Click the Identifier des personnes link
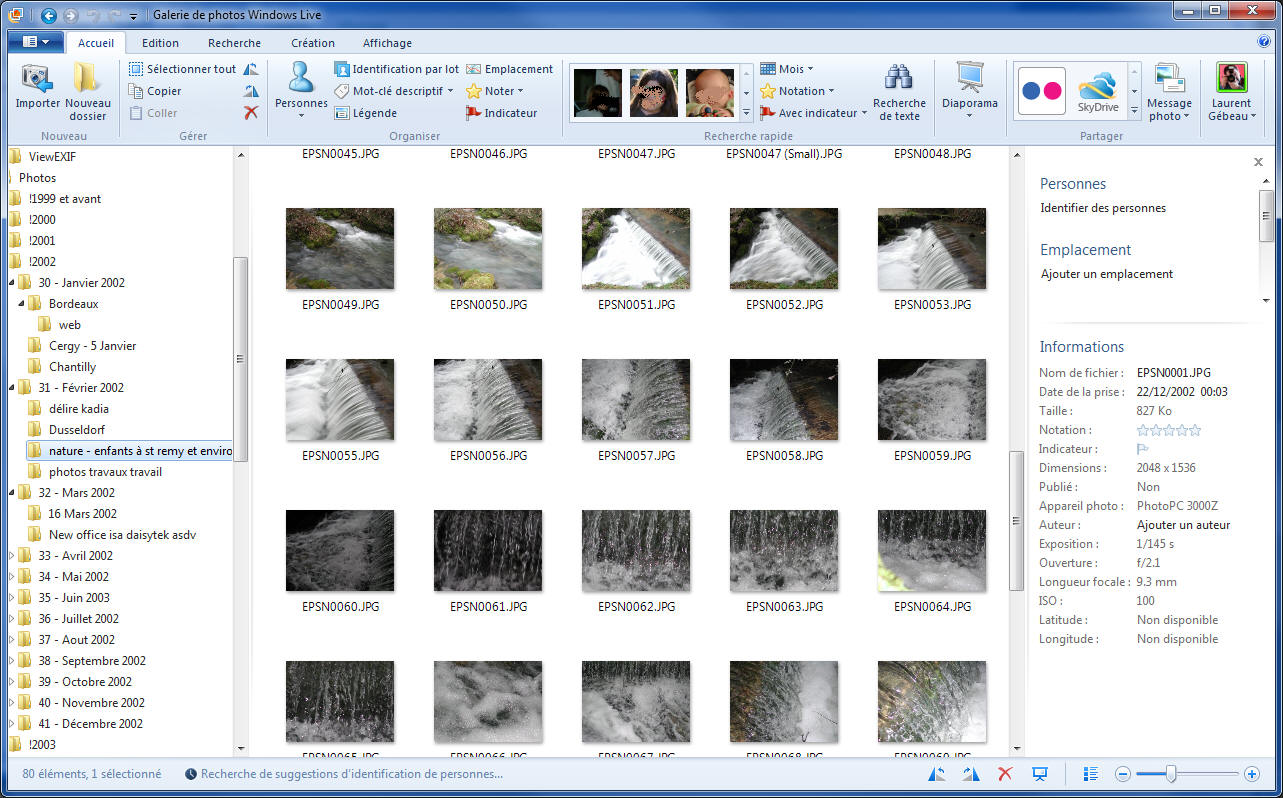Image resolution: width=1283 pixels, height=798 pixels. pyautogui.click(x=1103, y=208)
